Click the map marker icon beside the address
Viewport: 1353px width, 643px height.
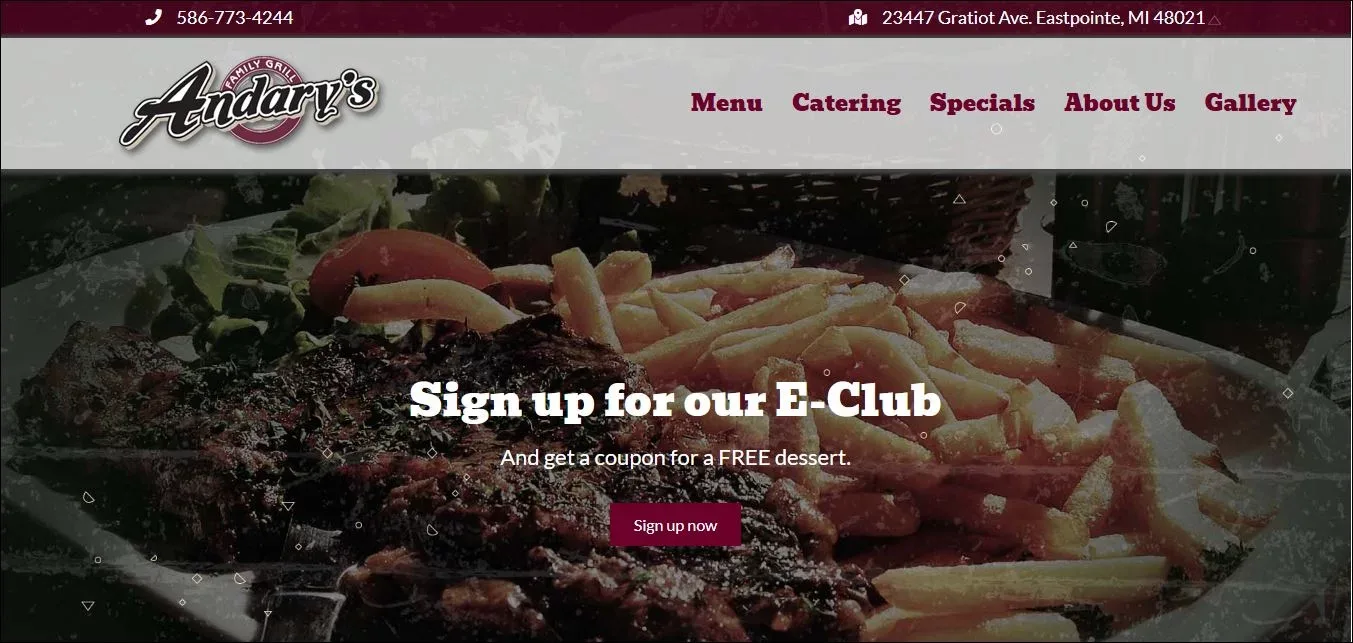858,18
